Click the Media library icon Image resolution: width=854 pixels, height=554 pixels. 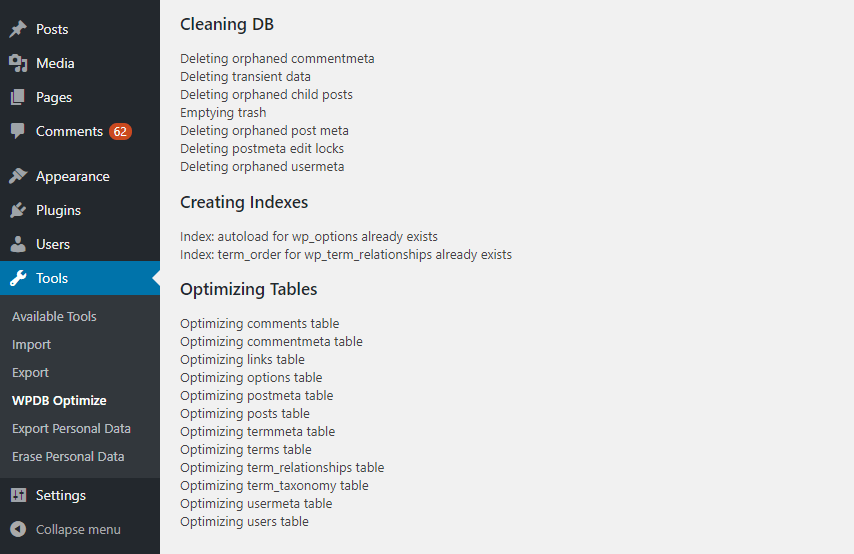[18, 64]
